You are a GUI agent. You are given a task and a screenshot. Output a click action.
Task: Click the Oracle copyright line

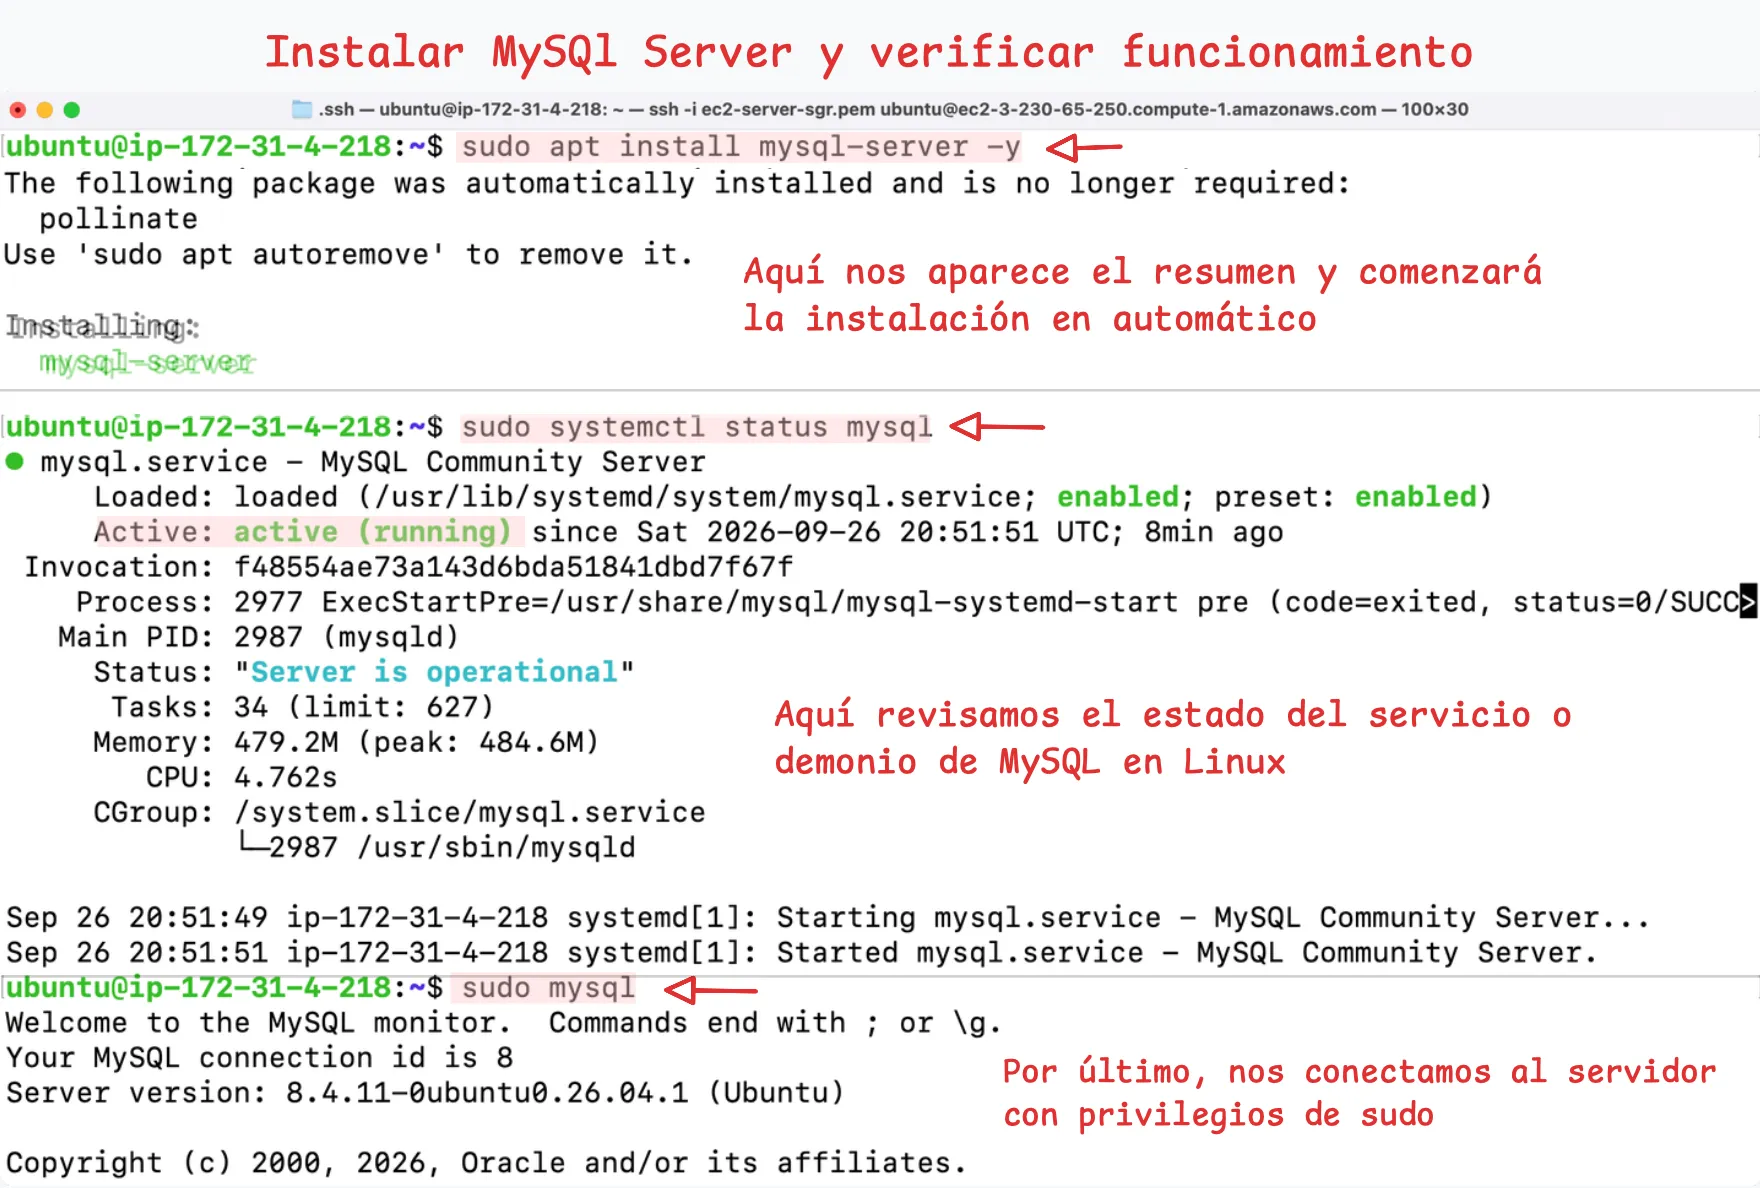[486, 1163]
